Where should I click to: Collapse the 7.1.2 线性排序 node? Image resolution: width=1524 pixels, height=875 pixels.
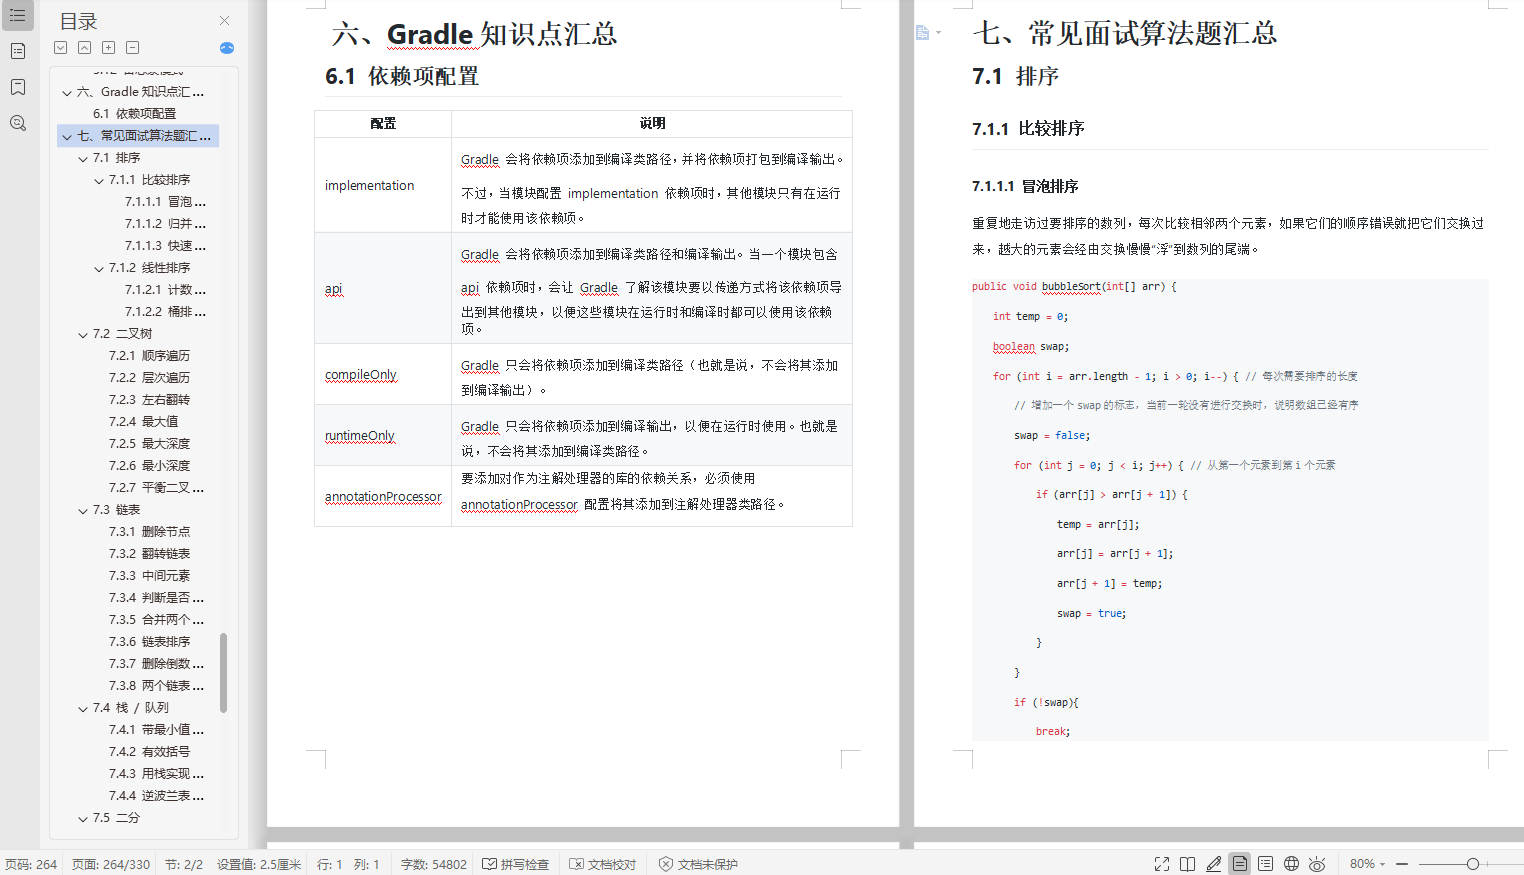(x=99, y=268)
